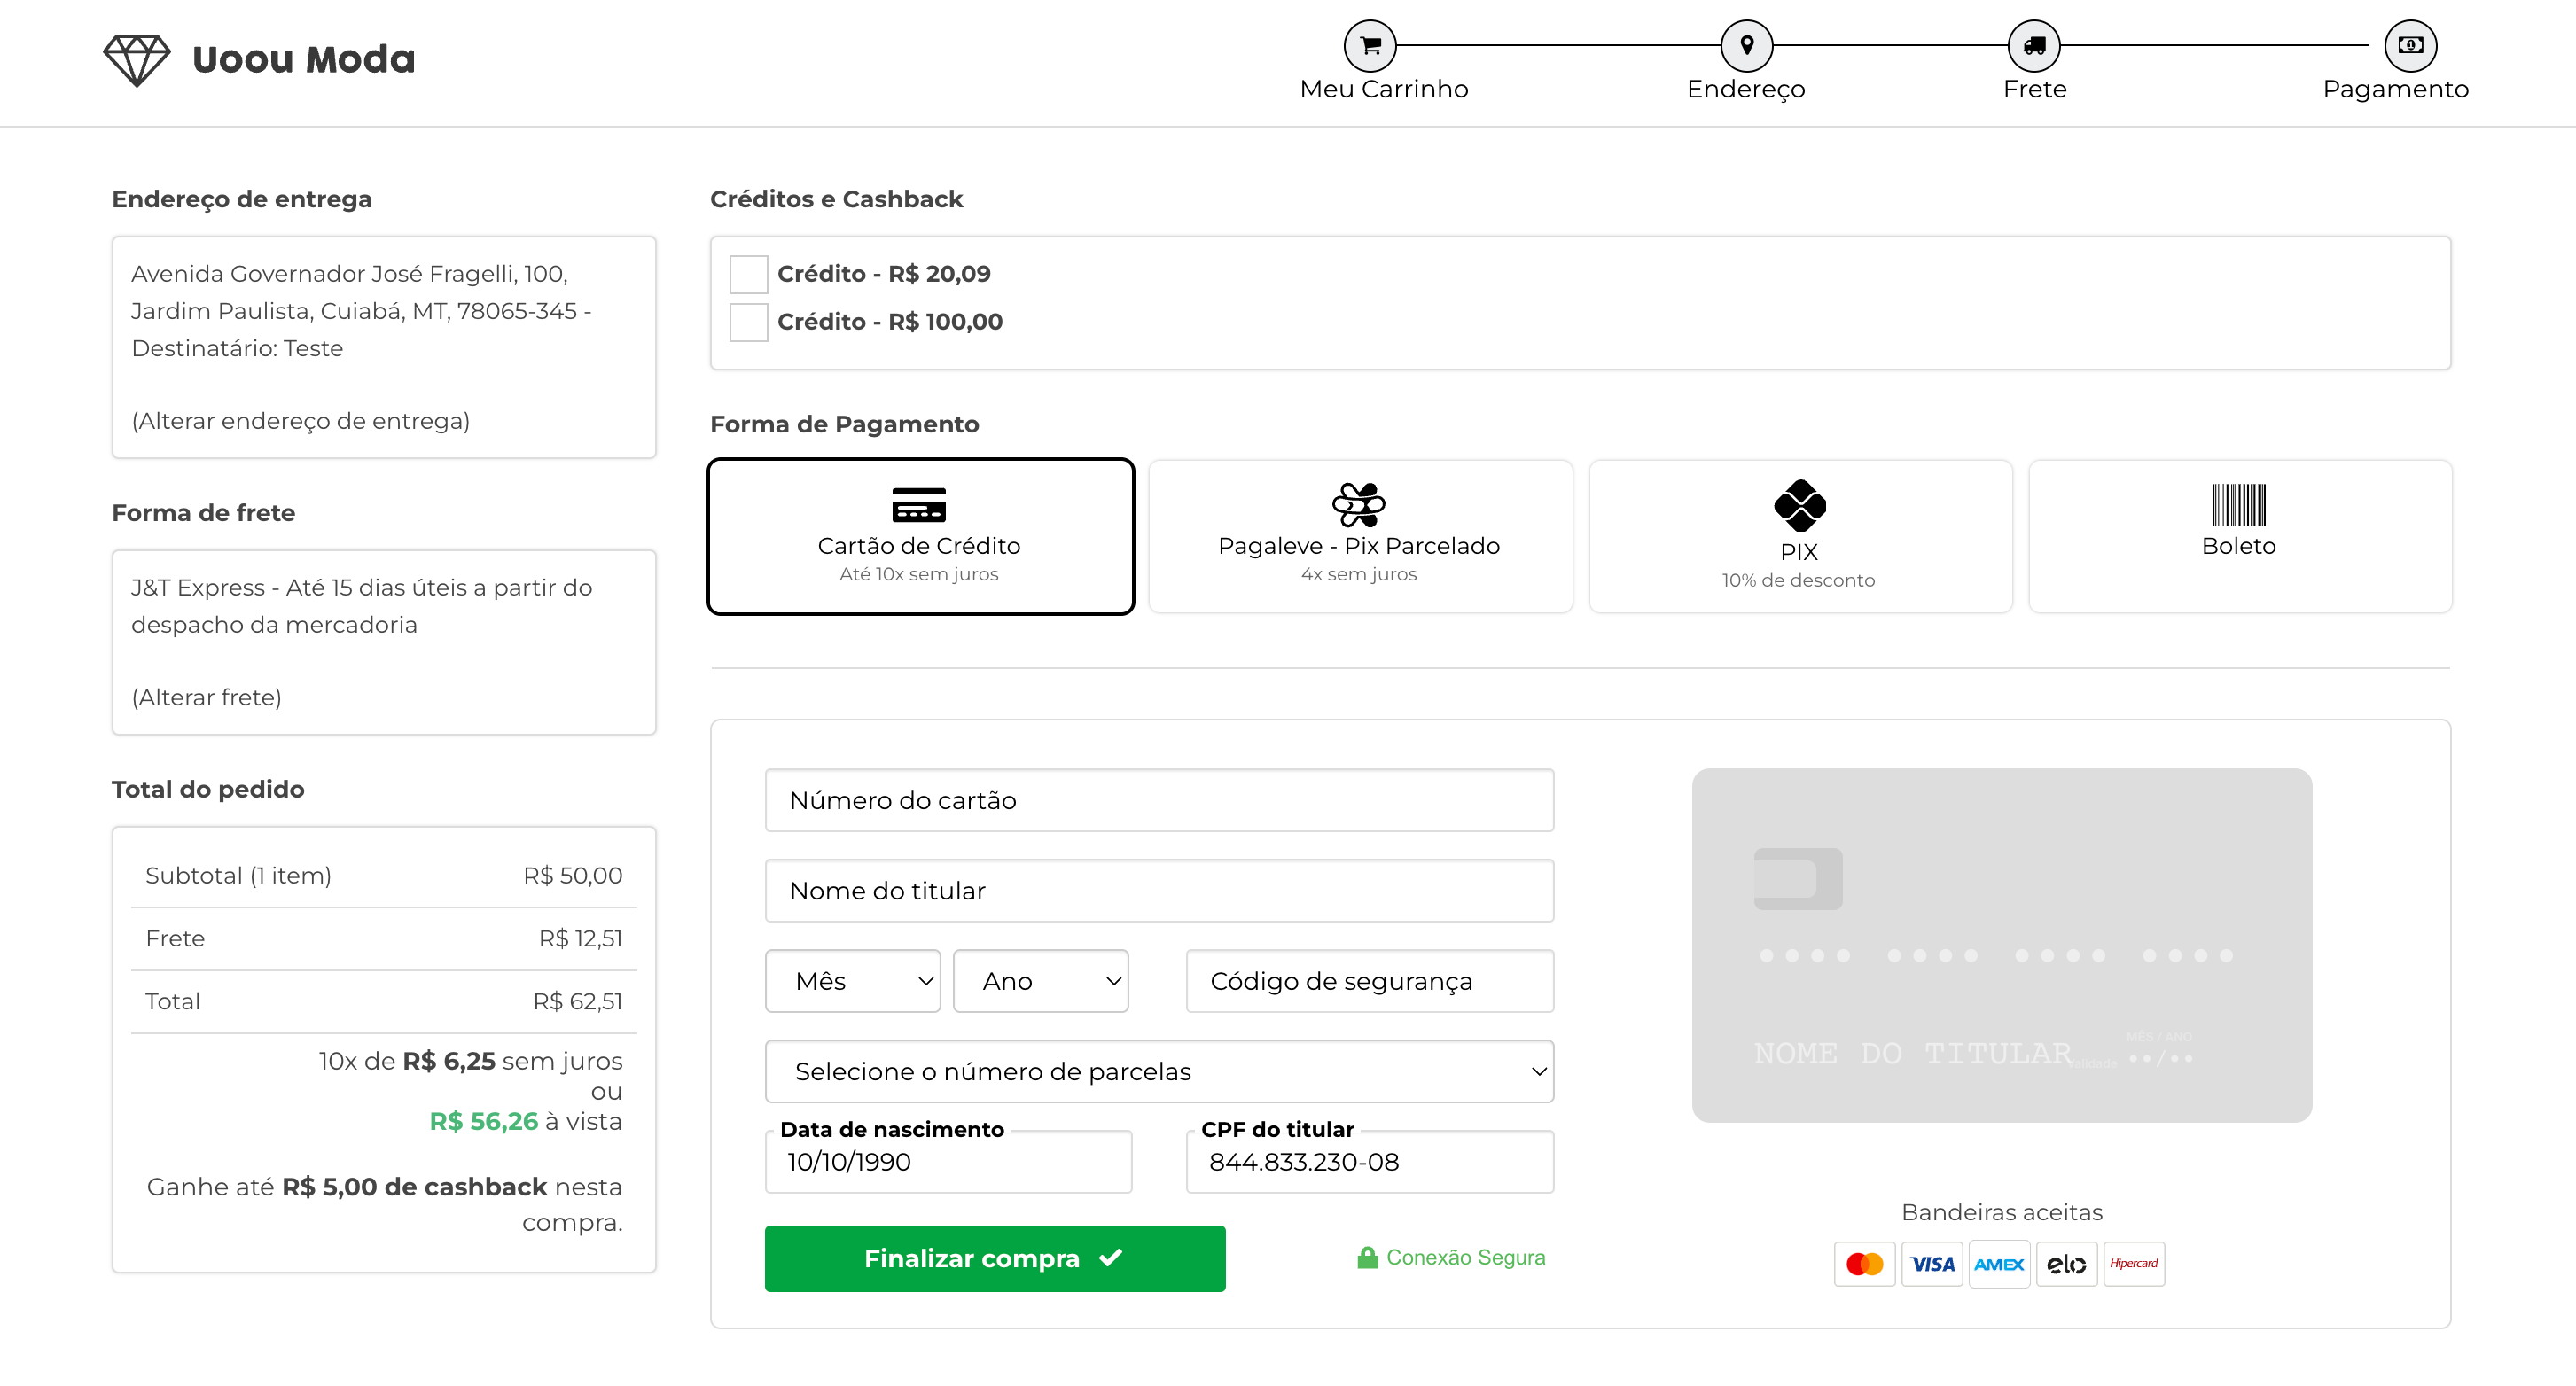The width and height of the screenshot is (2576, 1386).
Task: Select Boleto payment method
Action: [x=2239, y=537]
